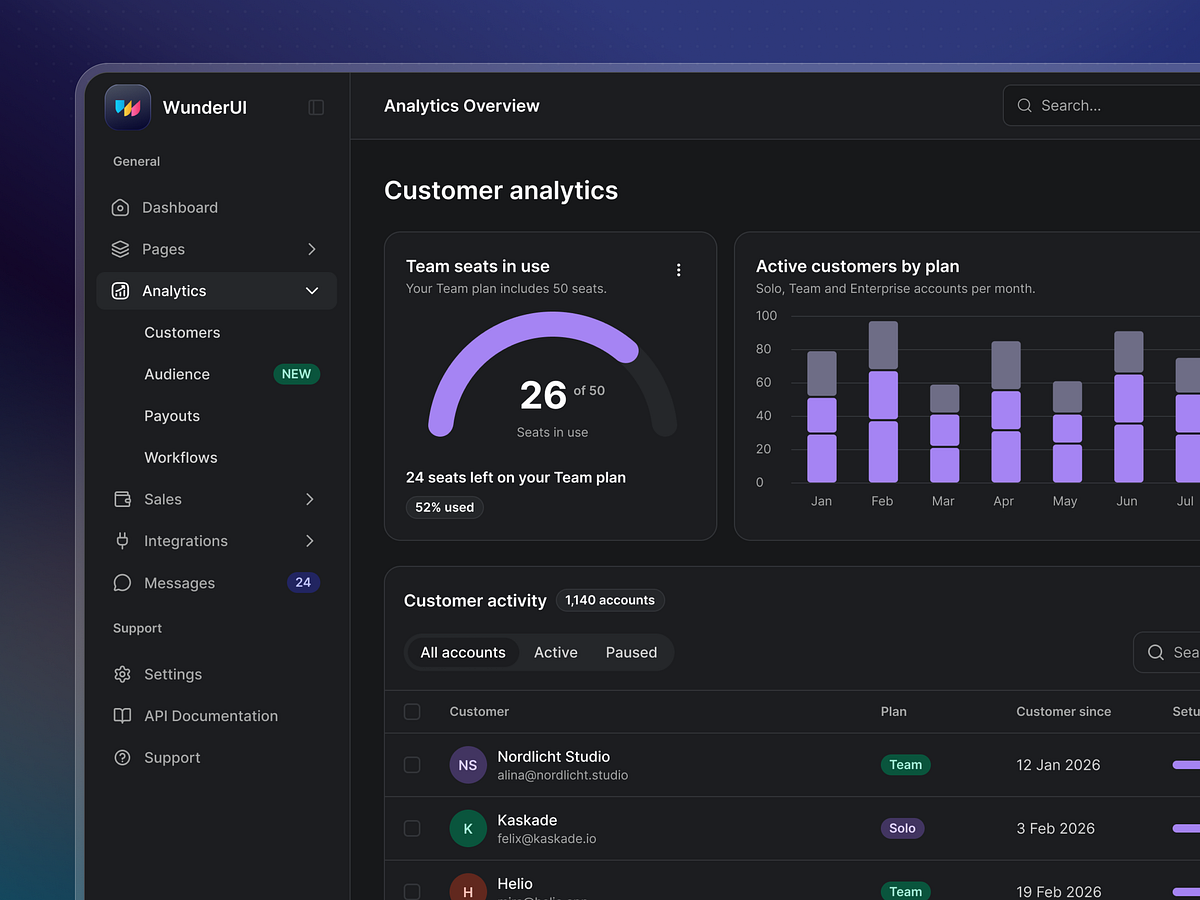
Task: Click the 52% used badge
Action: pyautogui.click(x=445, y=508)
